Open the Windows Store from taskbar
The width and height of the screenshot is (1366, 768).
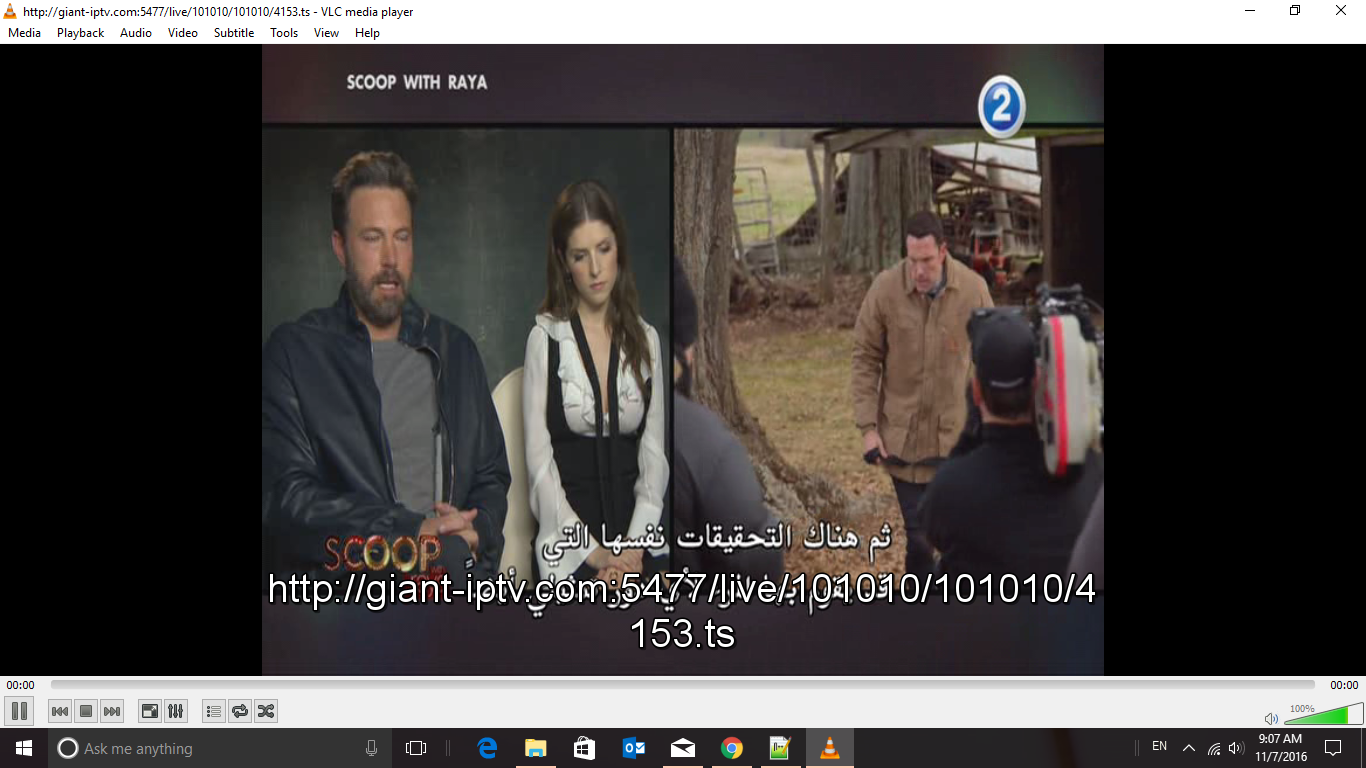pyautogui.click(x=585, y=748)
